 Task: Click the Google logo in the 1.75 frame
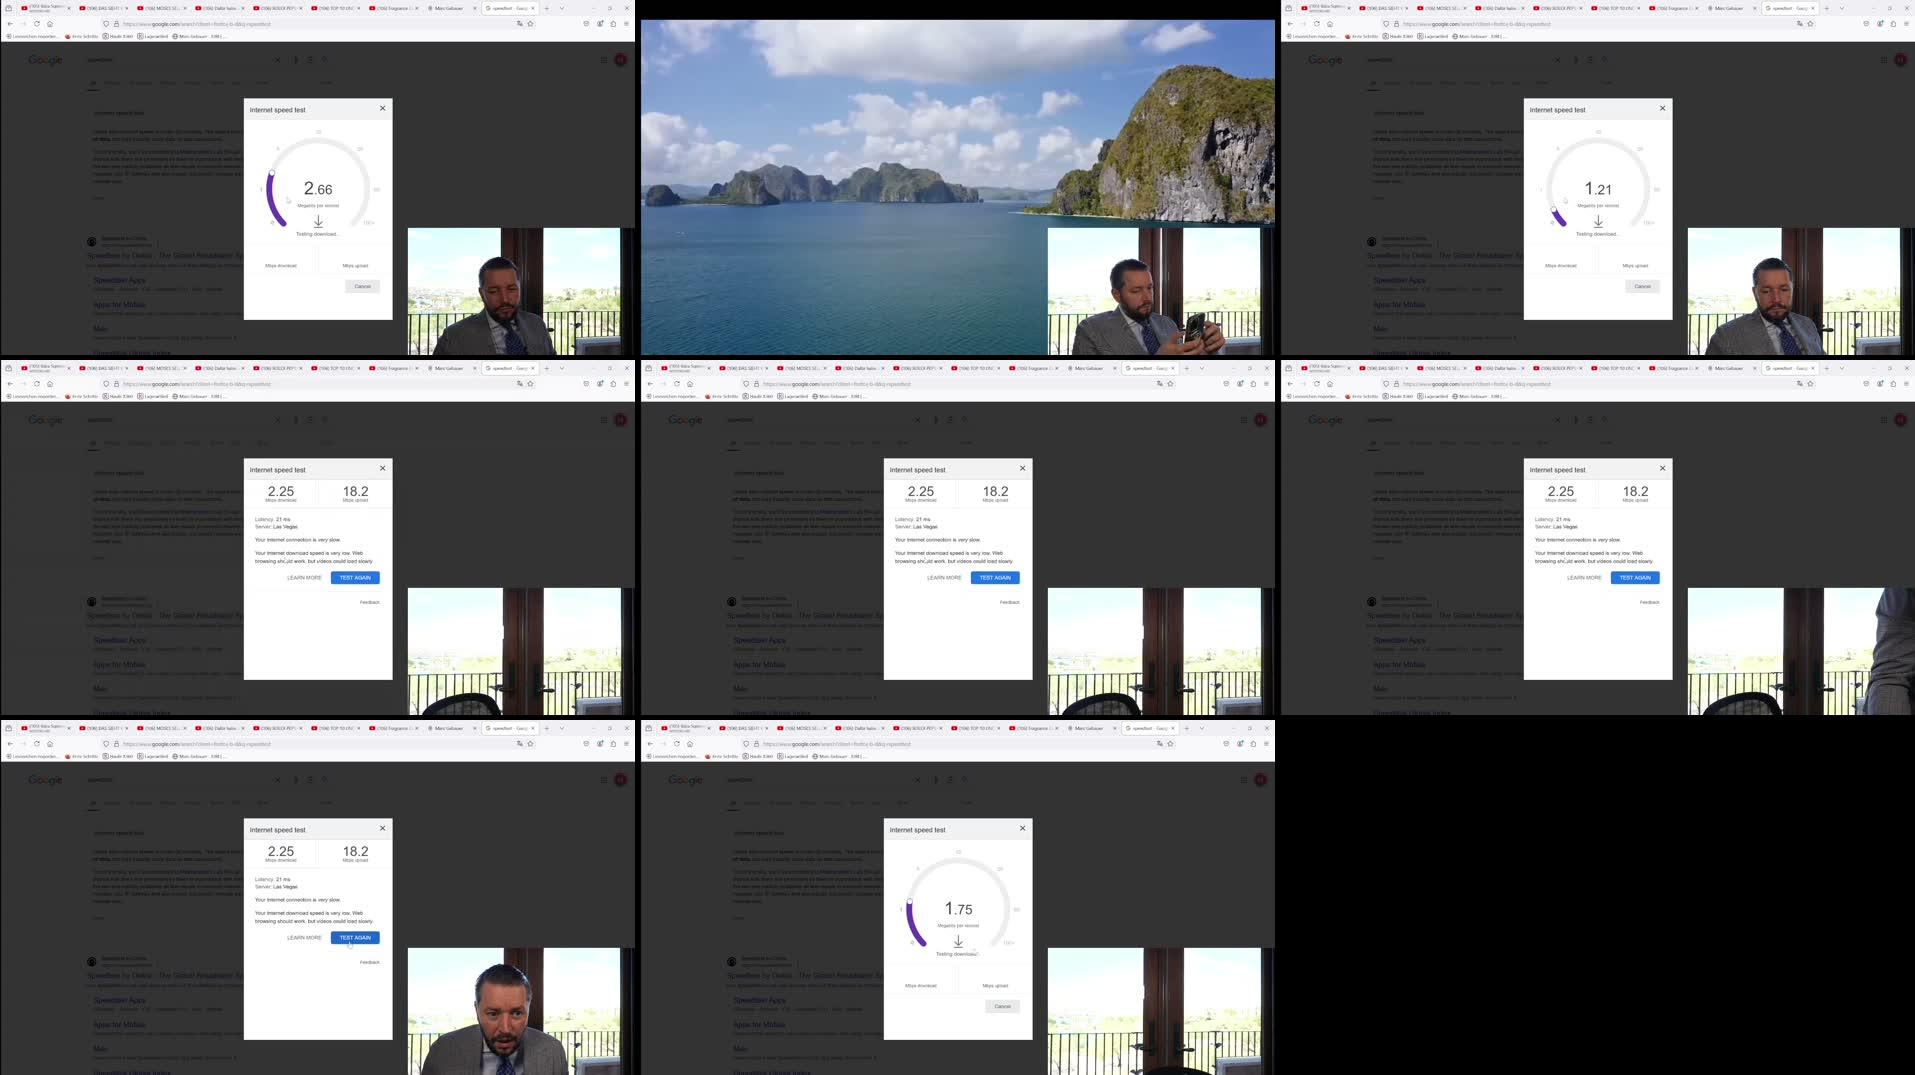point(685,780)
